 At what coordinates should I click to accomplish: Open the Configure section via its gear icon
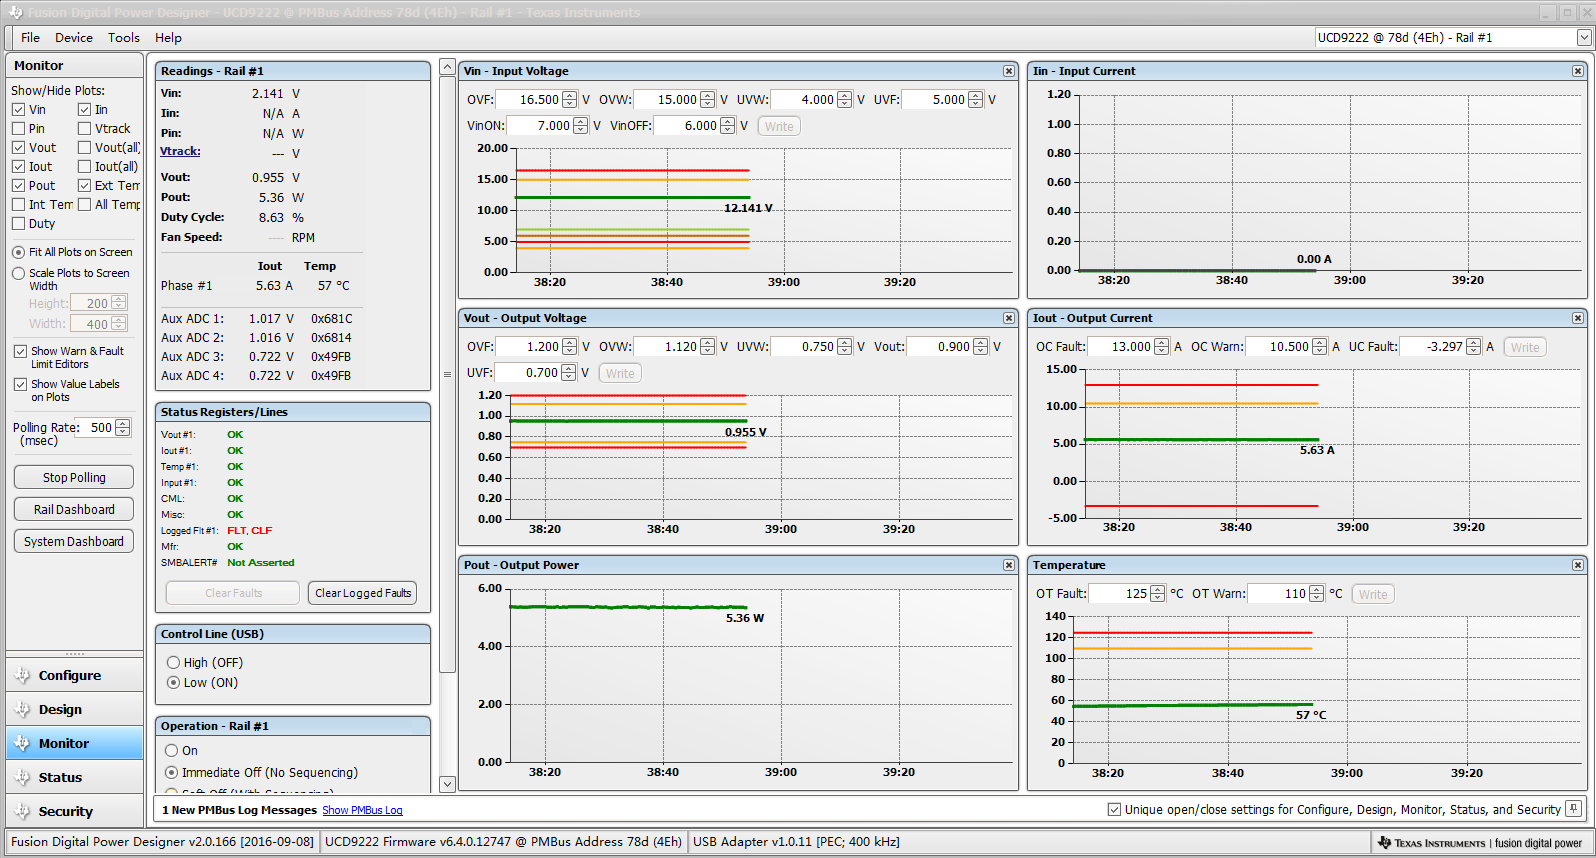pos(22,676)
